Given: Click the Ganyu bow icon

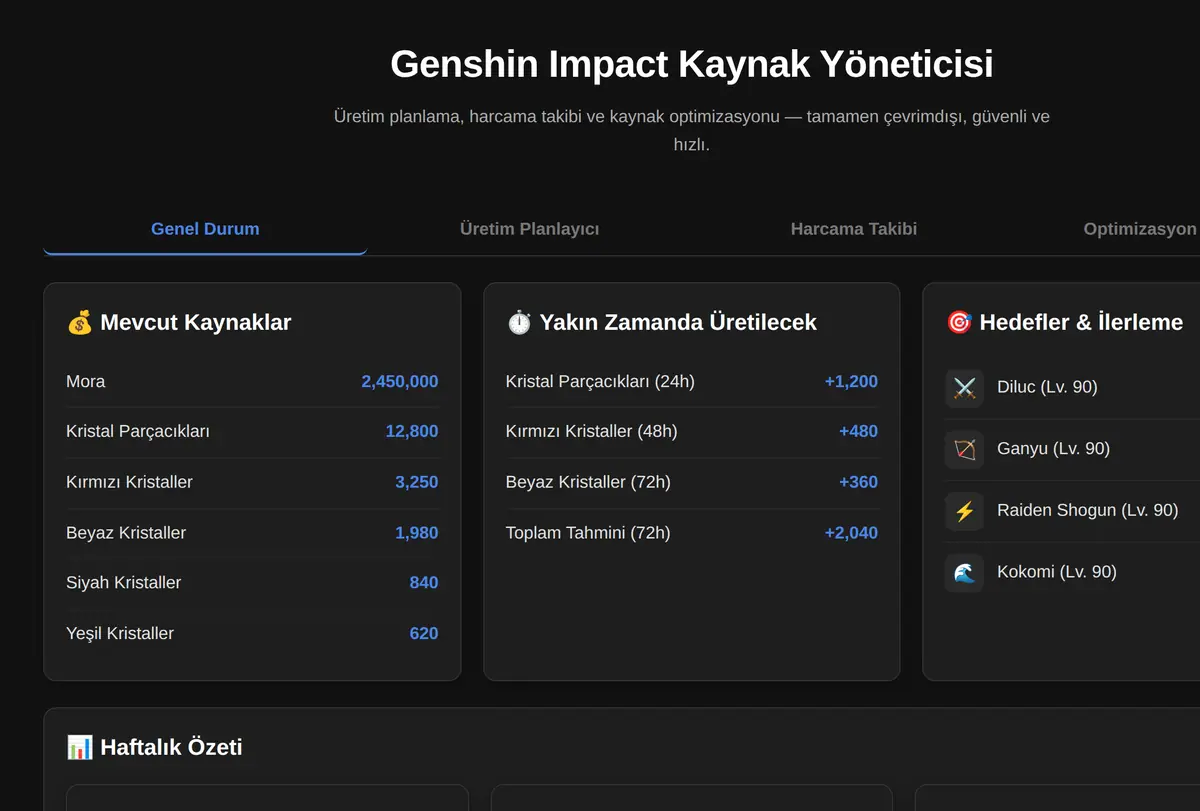Looking at the screenshot, I should [x=964, y=449].
